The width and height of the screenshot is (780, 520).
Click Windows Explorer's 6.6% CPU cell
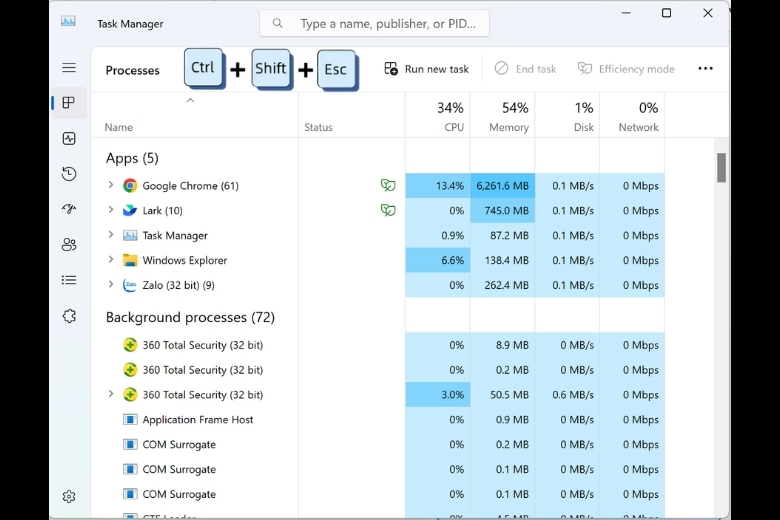coord(438,260)
